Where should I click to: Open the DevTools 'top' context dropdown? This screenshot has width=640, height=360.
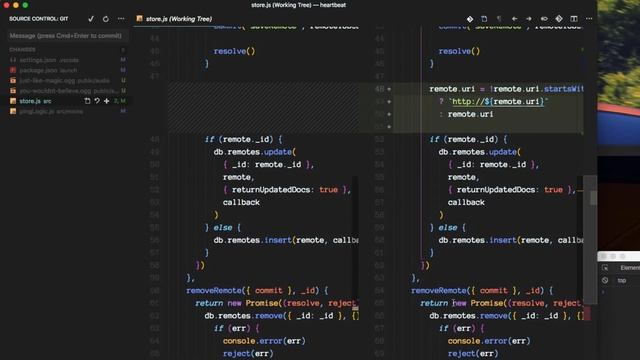point(622,280)
